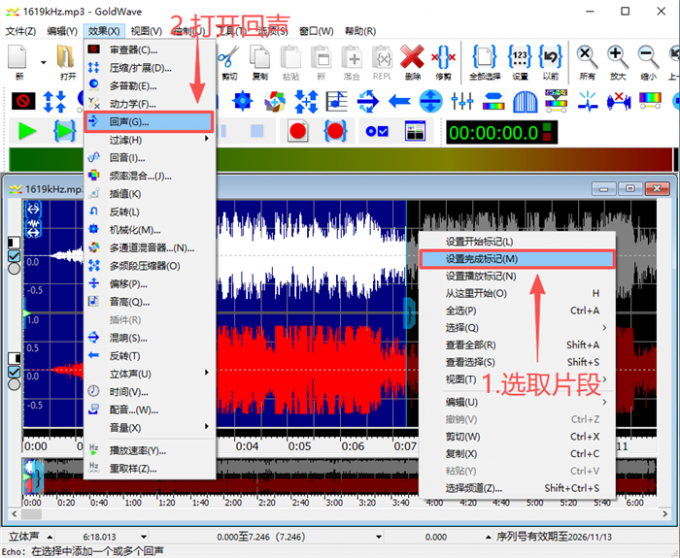Screen dimensions: 680x558
Task: Click the Mix toolbar icon
Action: [x=352, y=57]
